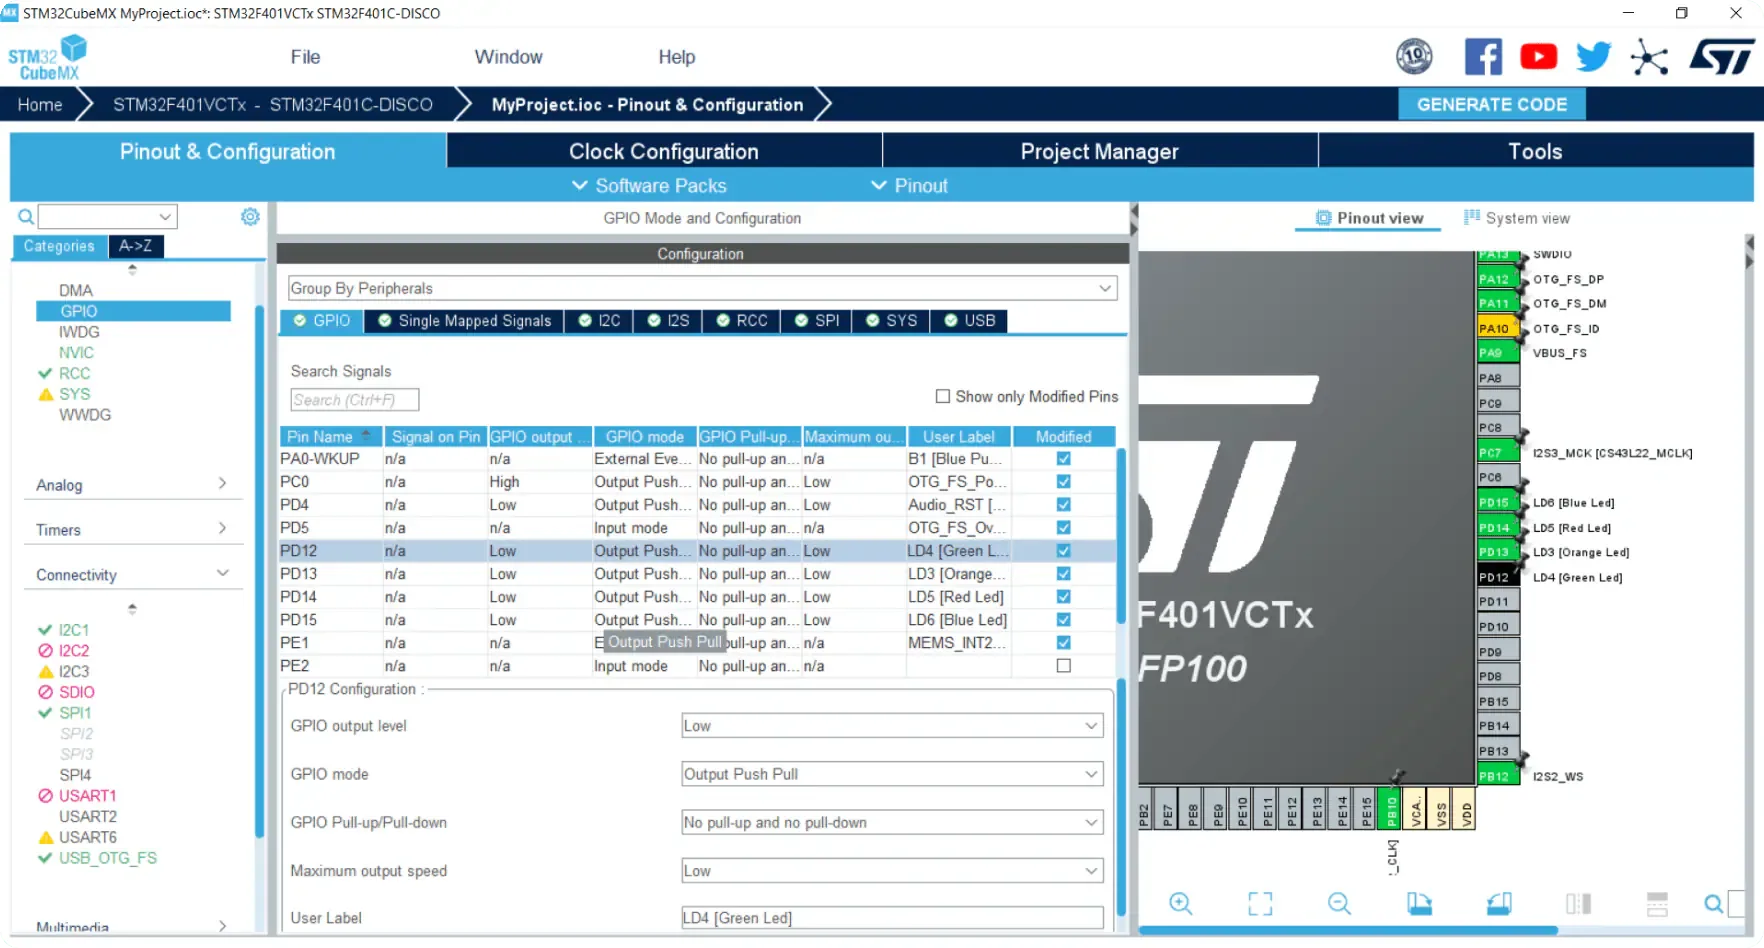The width and height of the screenshot is (1764, 948).
Task: Select the PD15 pin on the chip
Action: [x=1497, y=503]
